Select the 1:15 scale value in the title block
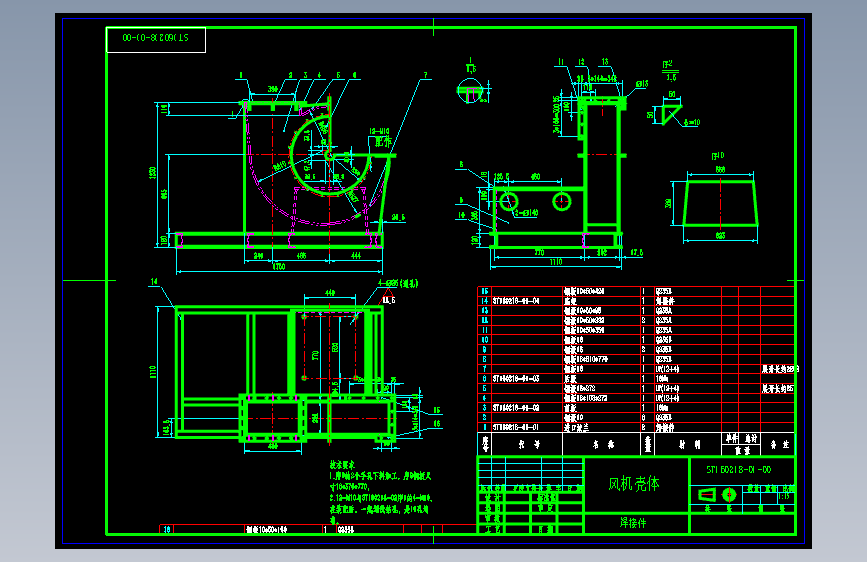 click(x=784, y=496)
